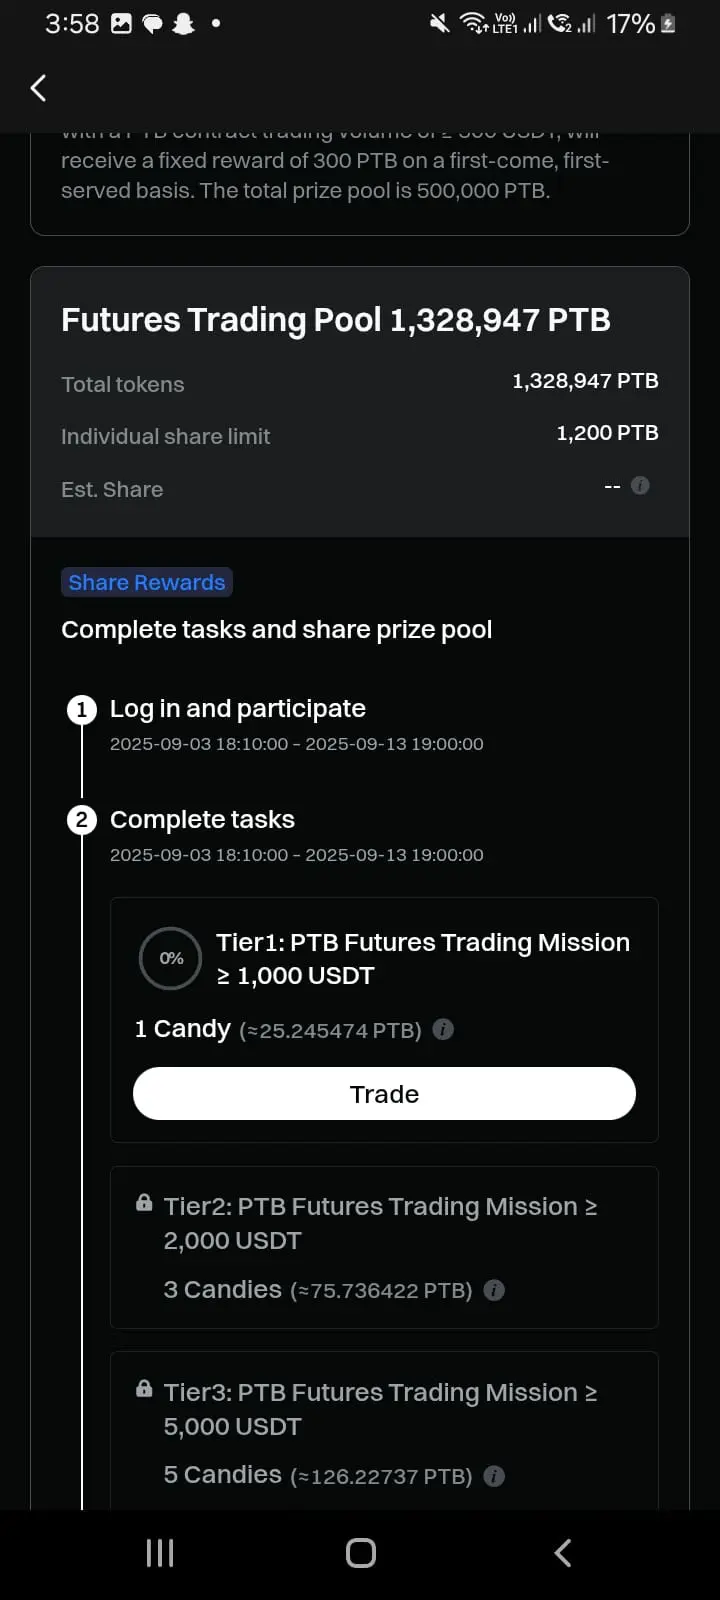
Task: Tap the Android navigation back button
Action: click(562, 1553)
